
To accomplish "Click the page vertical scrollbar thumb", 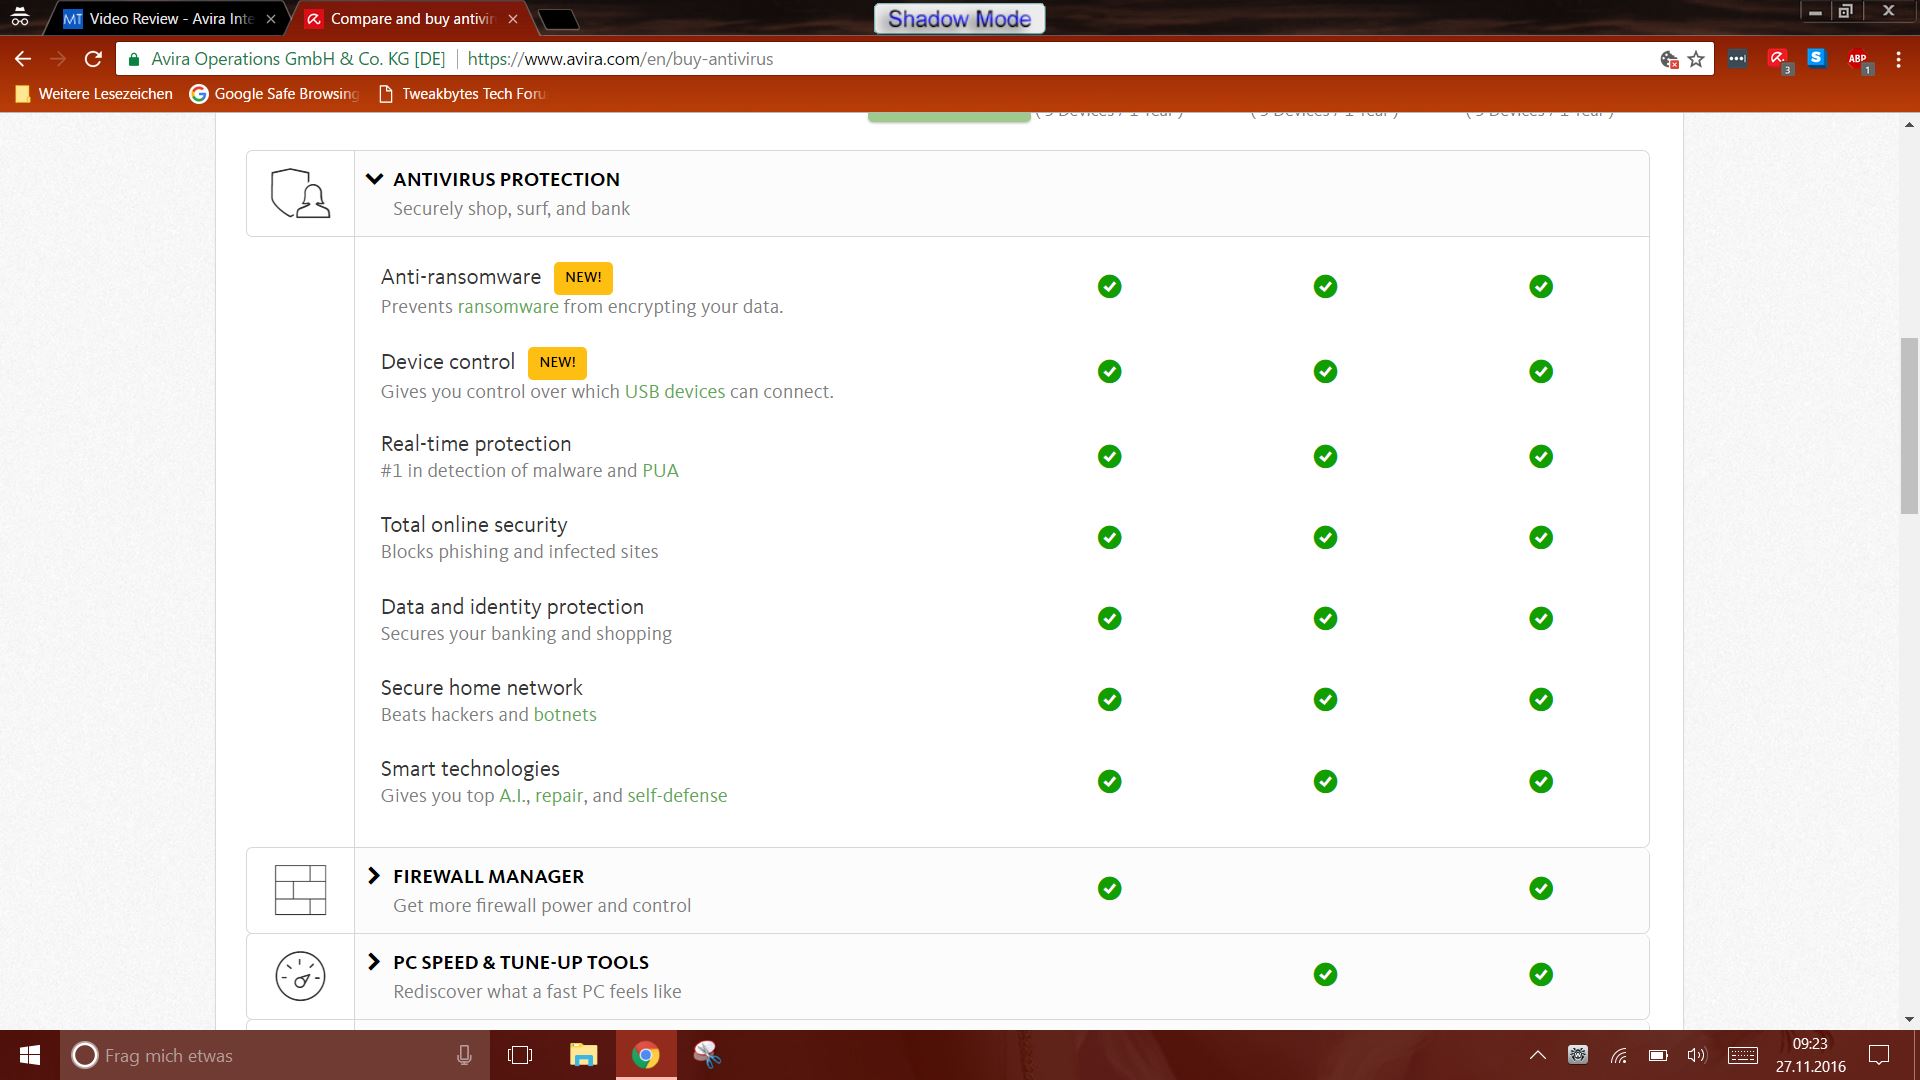I will (1908, 426).
